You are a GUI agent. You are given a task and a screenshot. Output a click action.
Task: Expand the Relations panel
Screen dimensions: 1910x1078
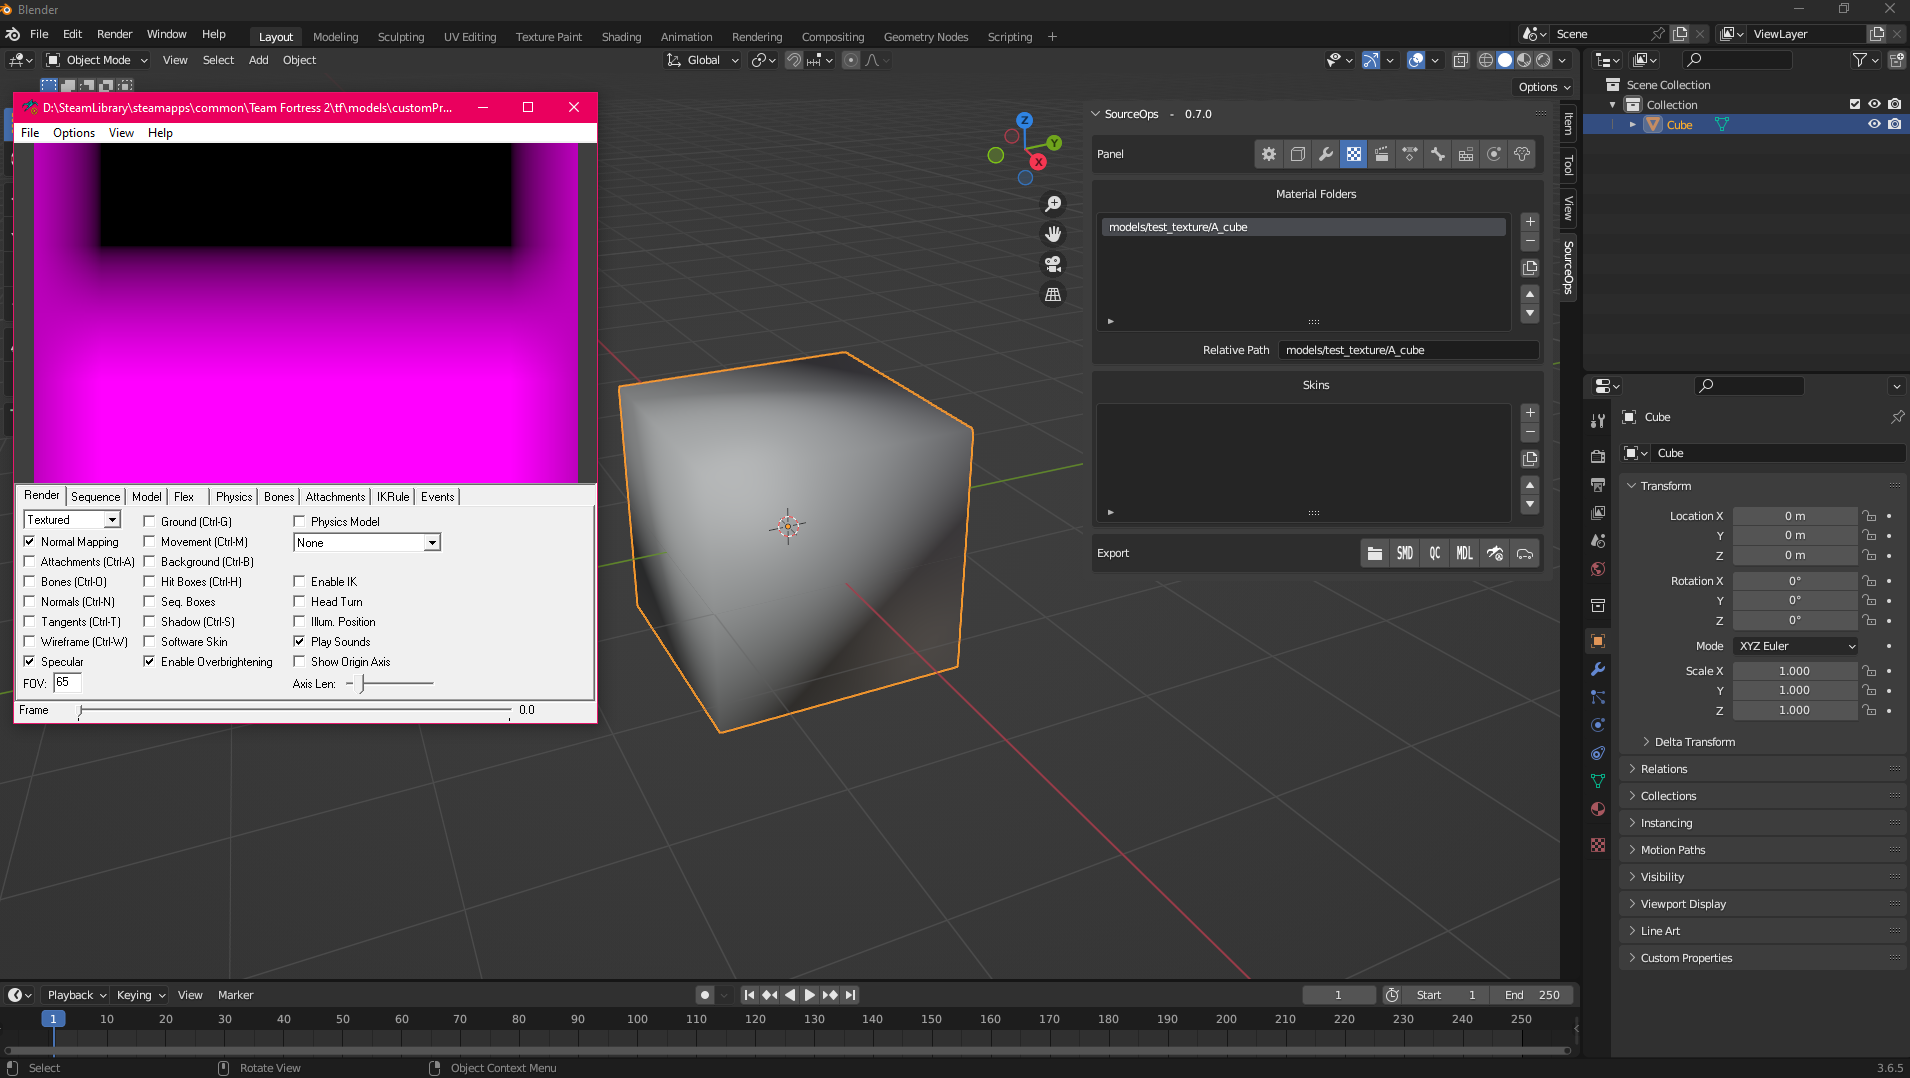pos(1664,769)
